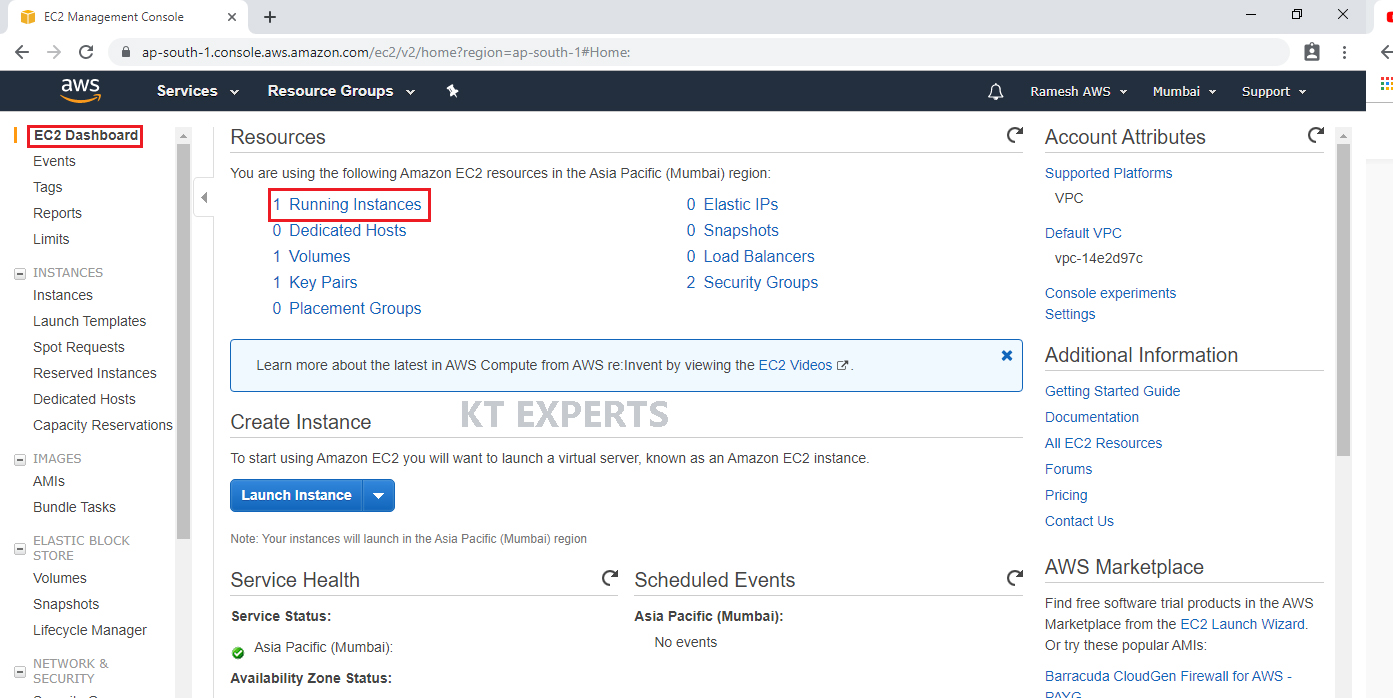Select Reserved Instances in the sidebar
The height and width of the screenshot is (698, 1393).
95,373
